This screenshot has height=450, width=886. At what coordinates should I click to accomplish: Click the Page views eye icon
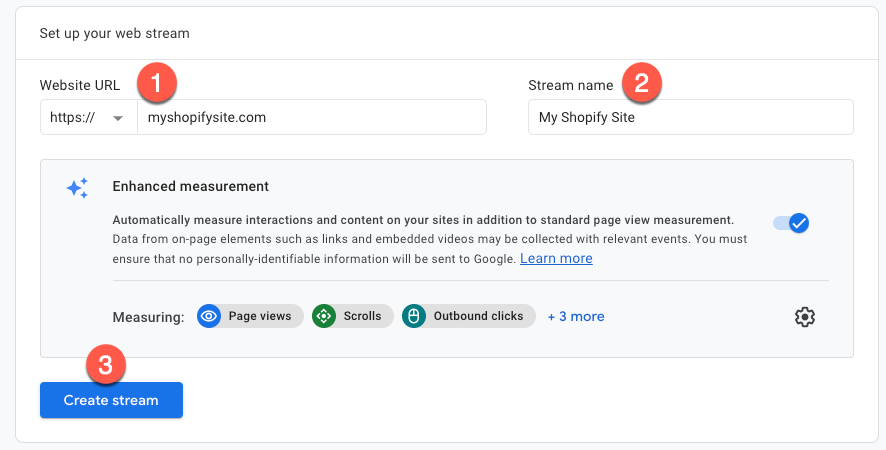[209, 316]
